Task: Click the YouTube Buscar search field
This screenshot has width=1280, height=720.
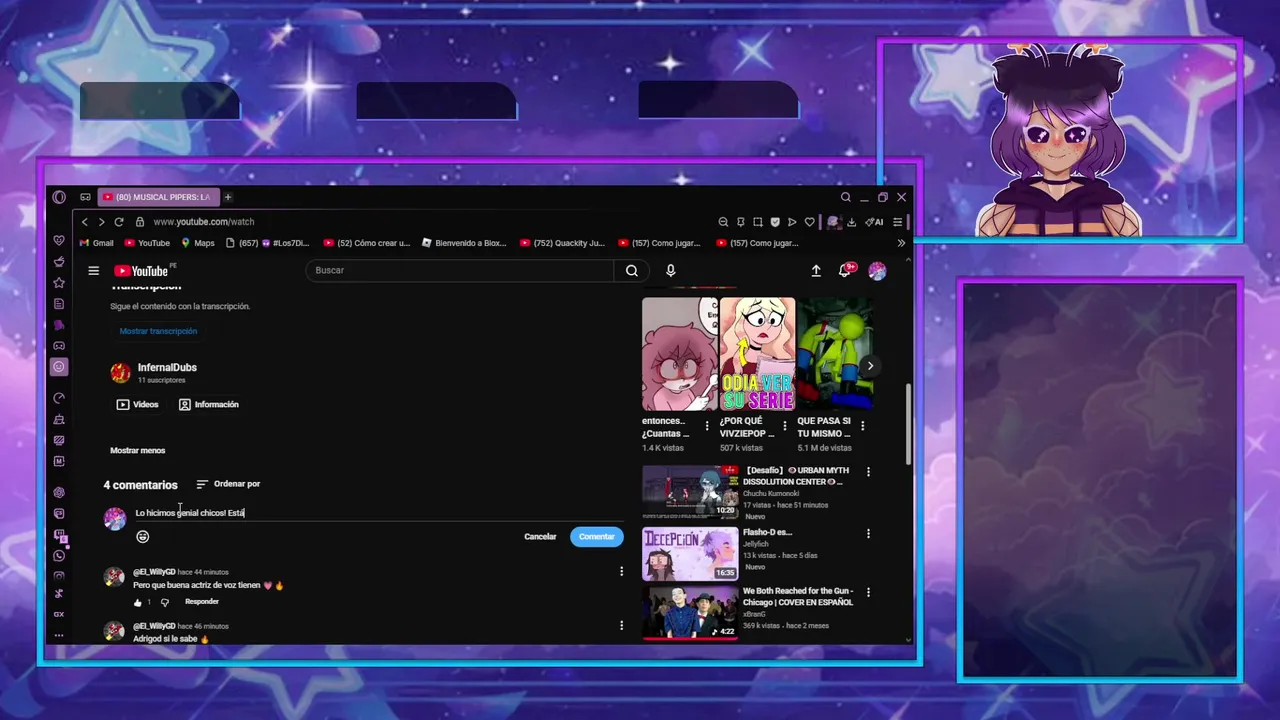Action: click(x=460, y=270)
